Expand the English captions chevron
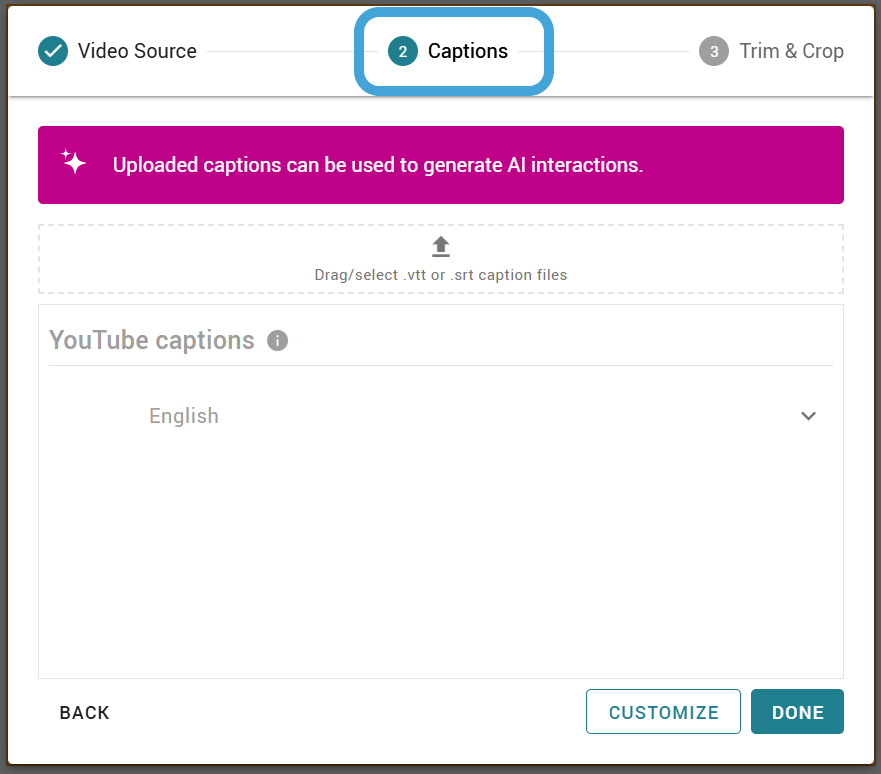The height and width of the screenshot is (774, 881). pyautogui.click(x=808, y=416)
